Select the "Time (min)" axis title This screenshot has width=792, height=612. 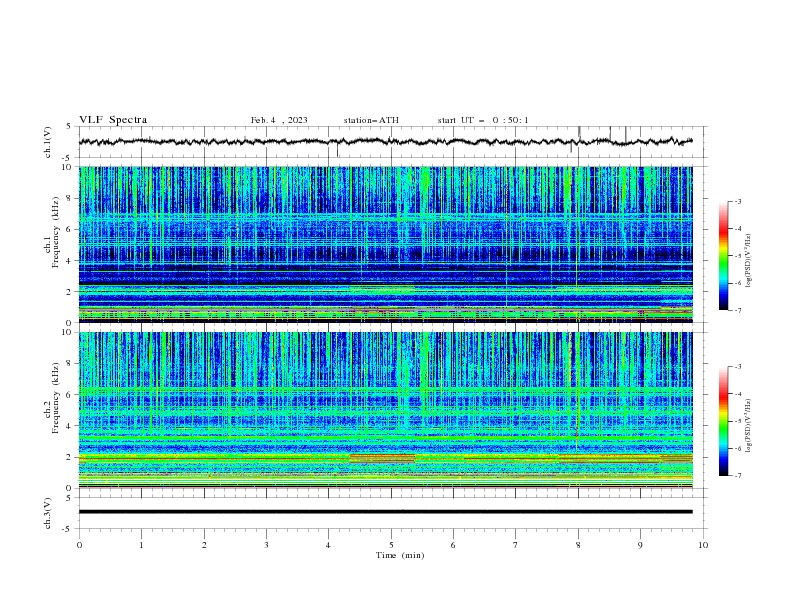tap(400, 555)
